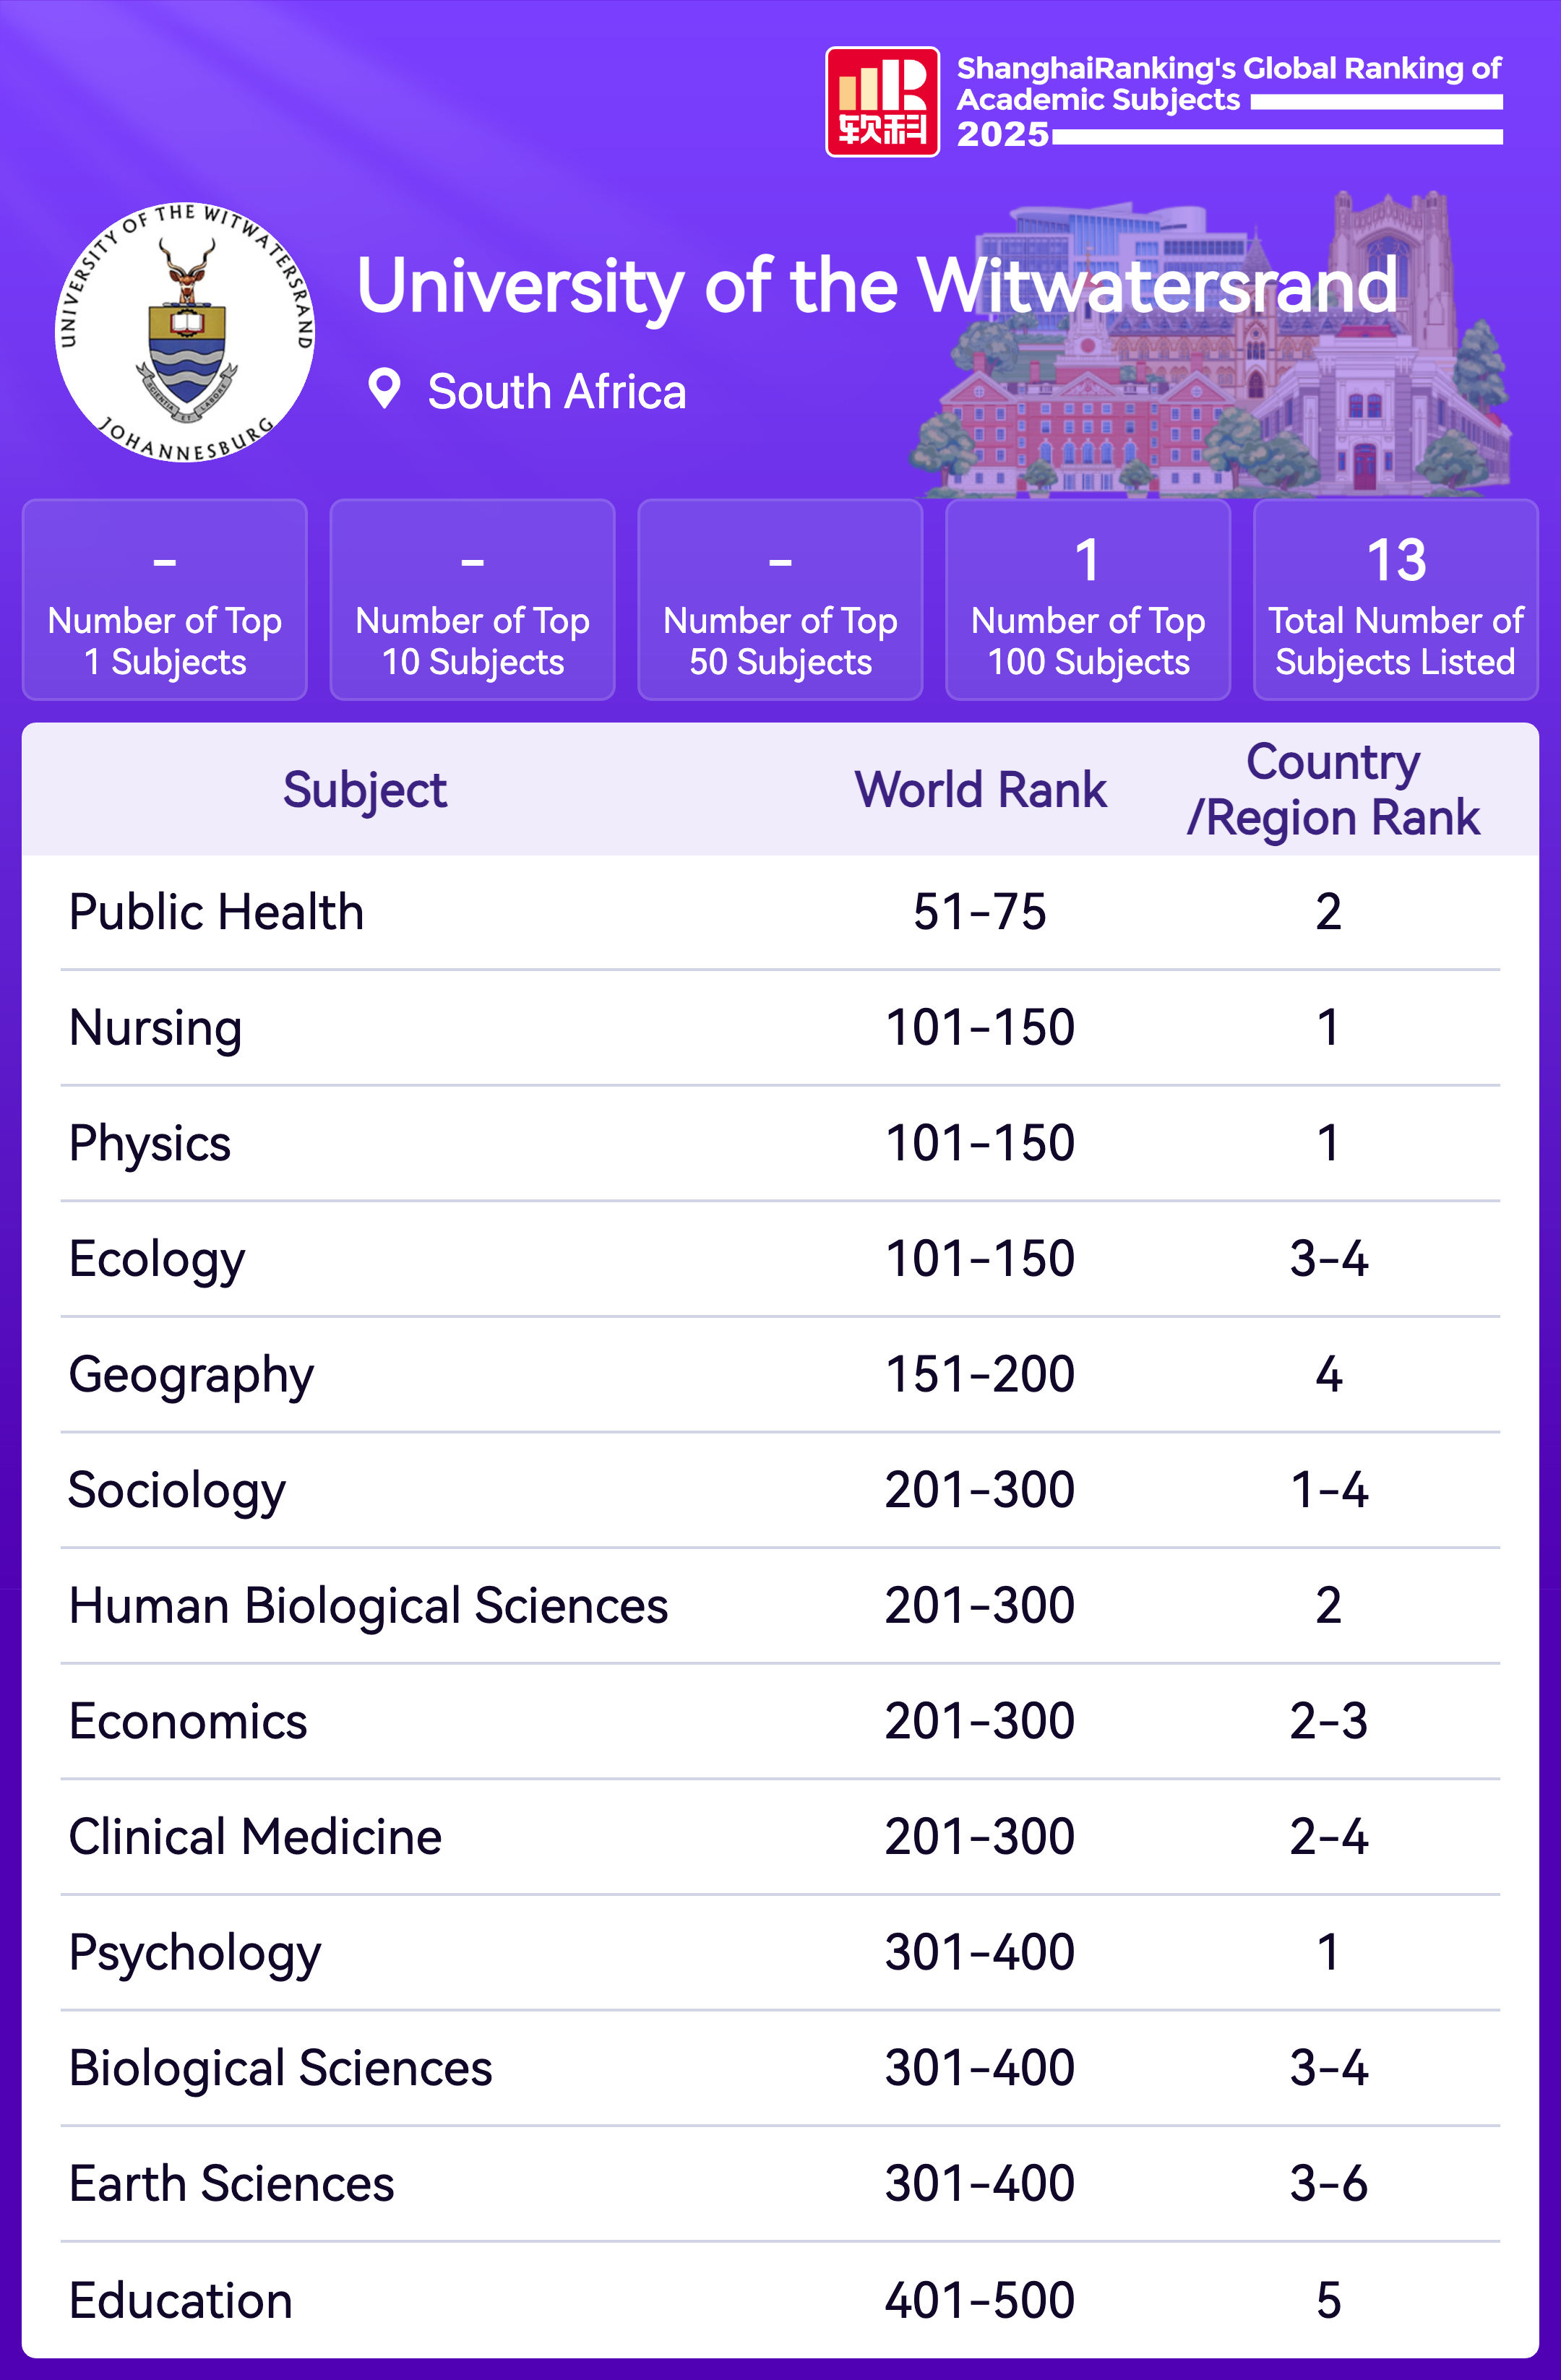1561x2380 pixels.
Task: Open the Number of Top 10 Subjects card
Action: 472,600
